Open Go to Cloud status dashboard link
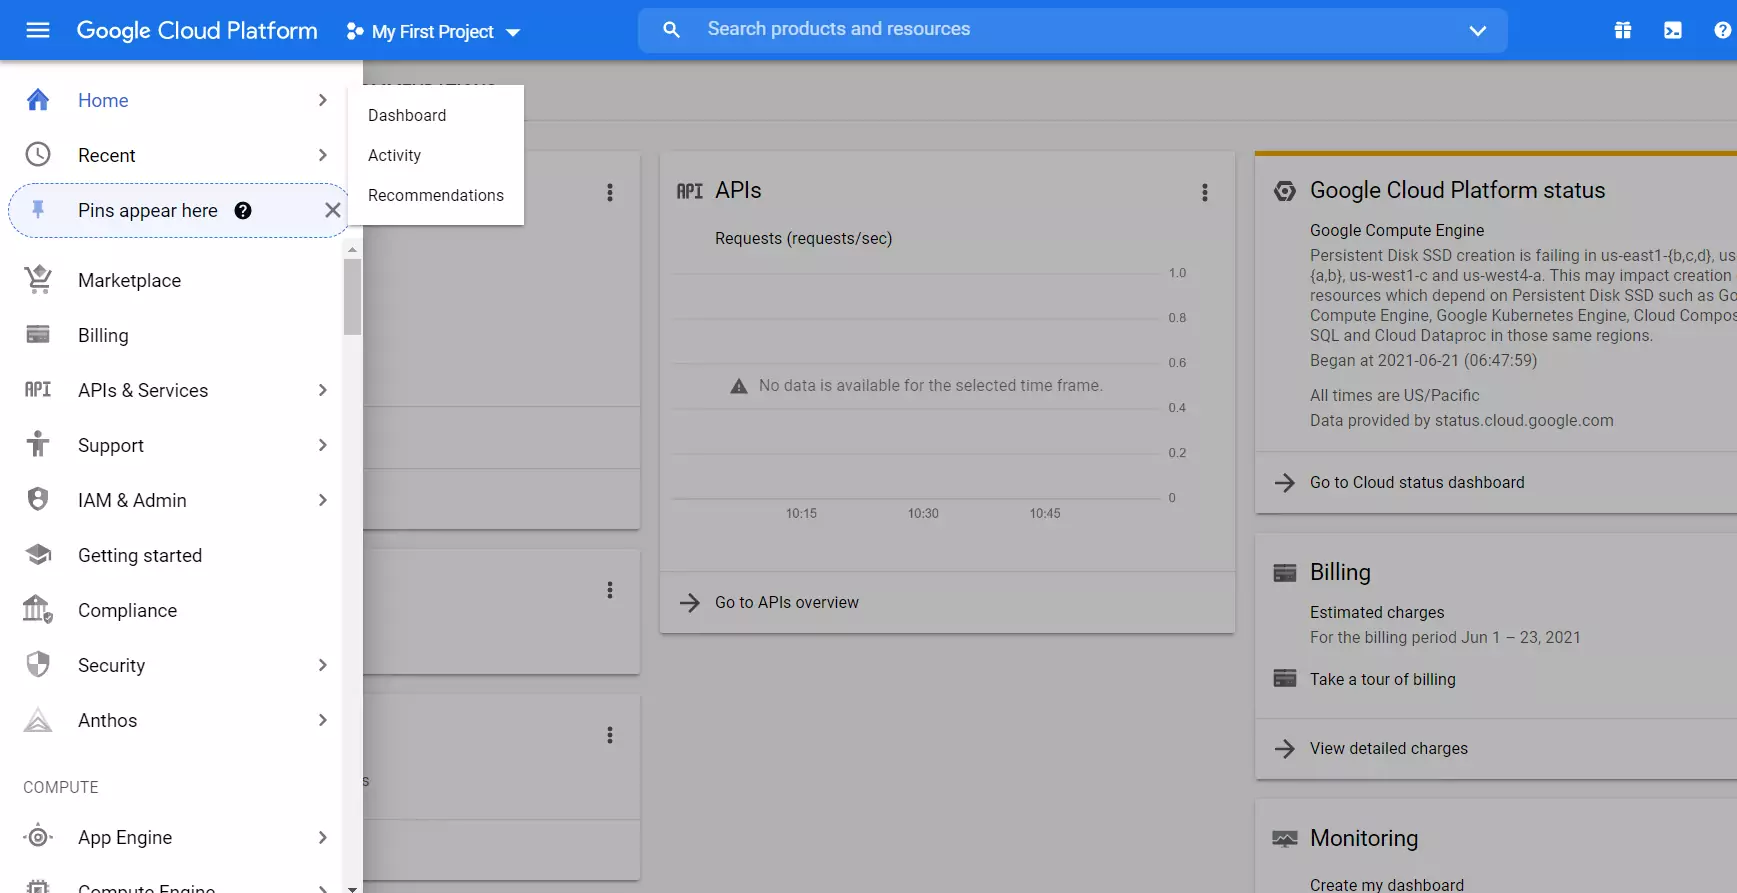 pyautogui.click(x=1417, y=482)
